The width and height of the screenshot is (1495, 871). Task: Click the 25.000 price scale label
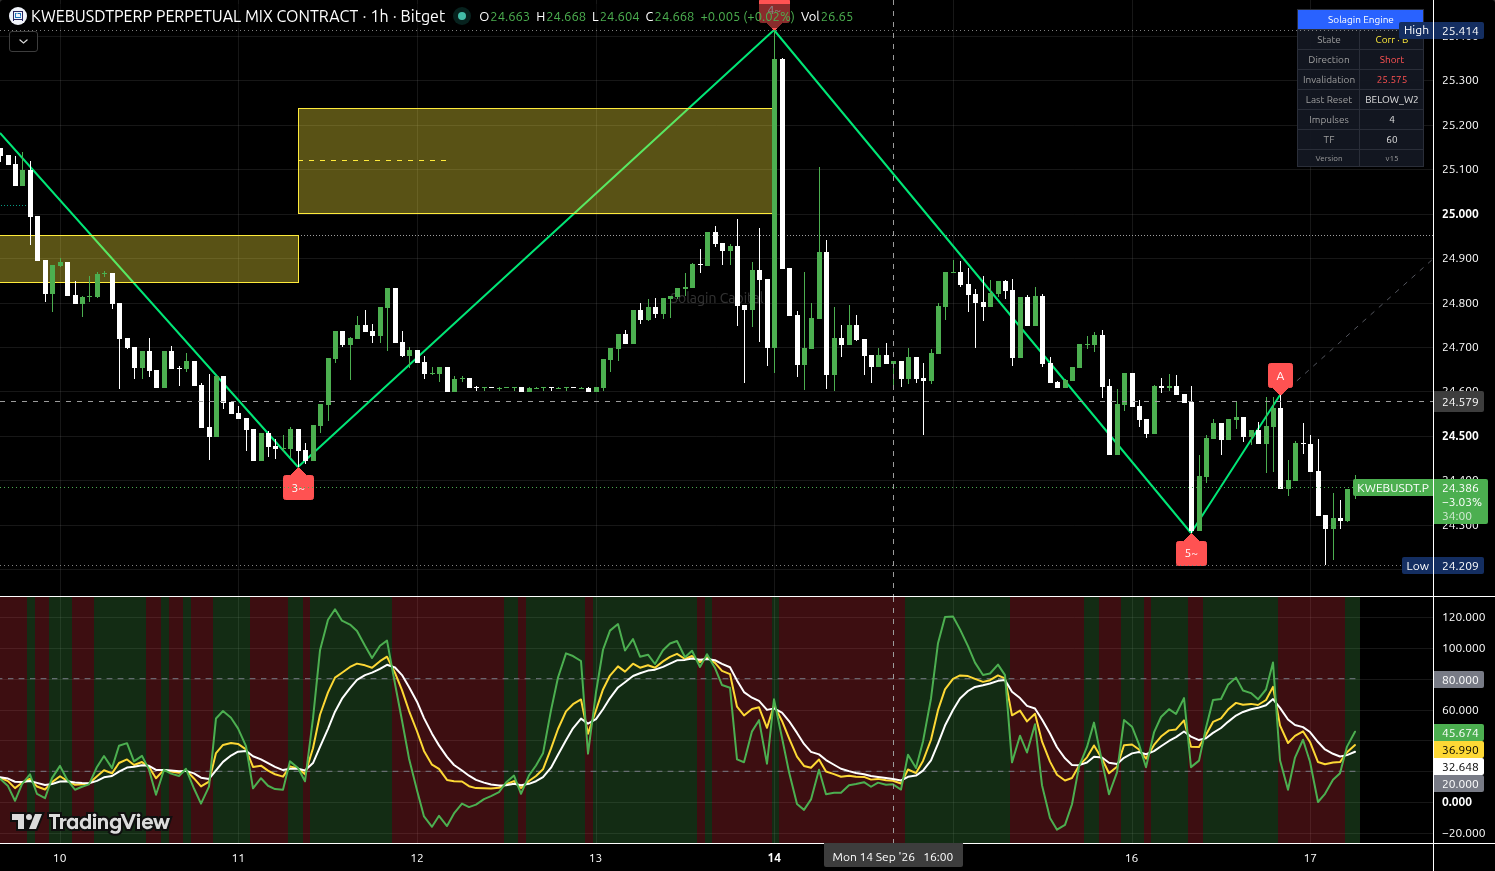coord(1460,214)
